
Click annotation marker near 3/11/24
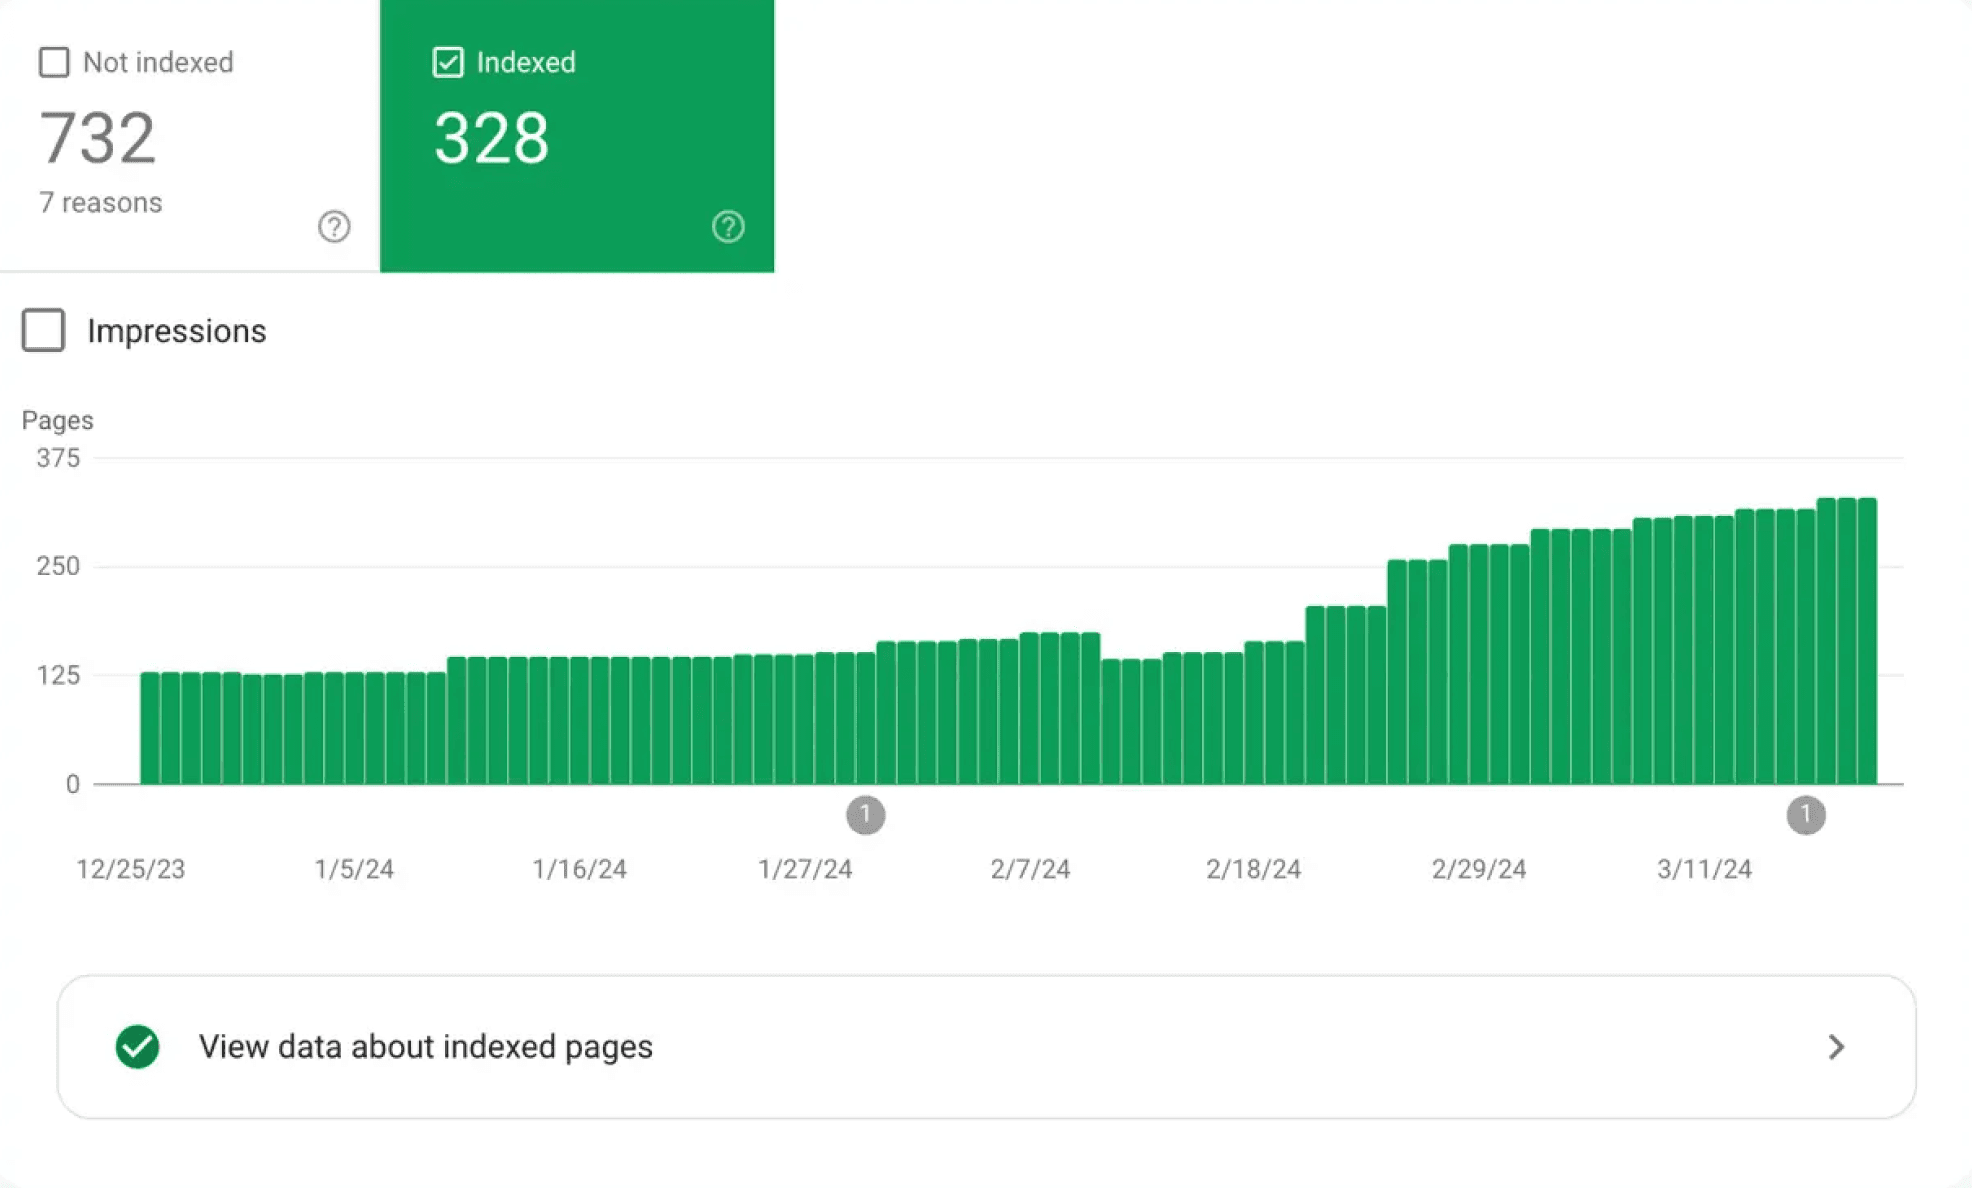coord(1805,815)
